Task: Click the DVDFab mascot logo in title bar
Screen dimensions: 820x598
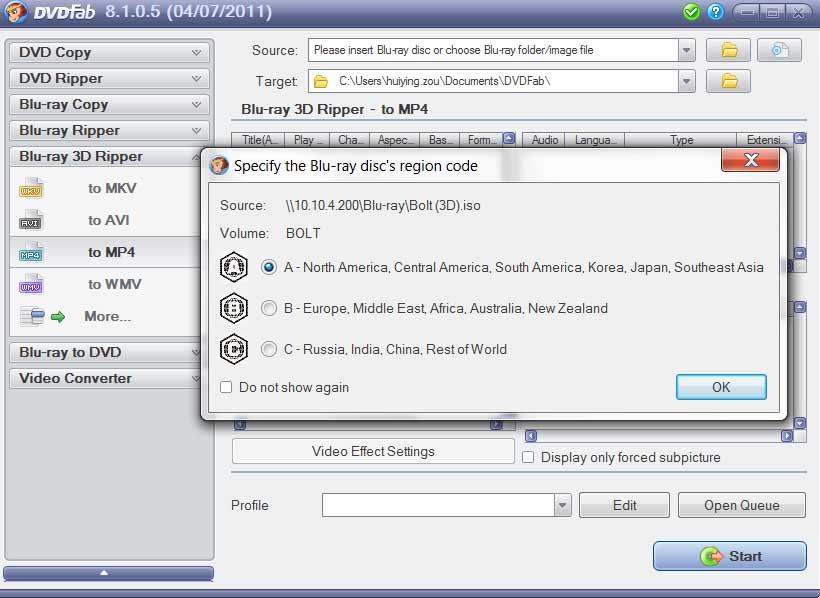Action: point(15,12)
